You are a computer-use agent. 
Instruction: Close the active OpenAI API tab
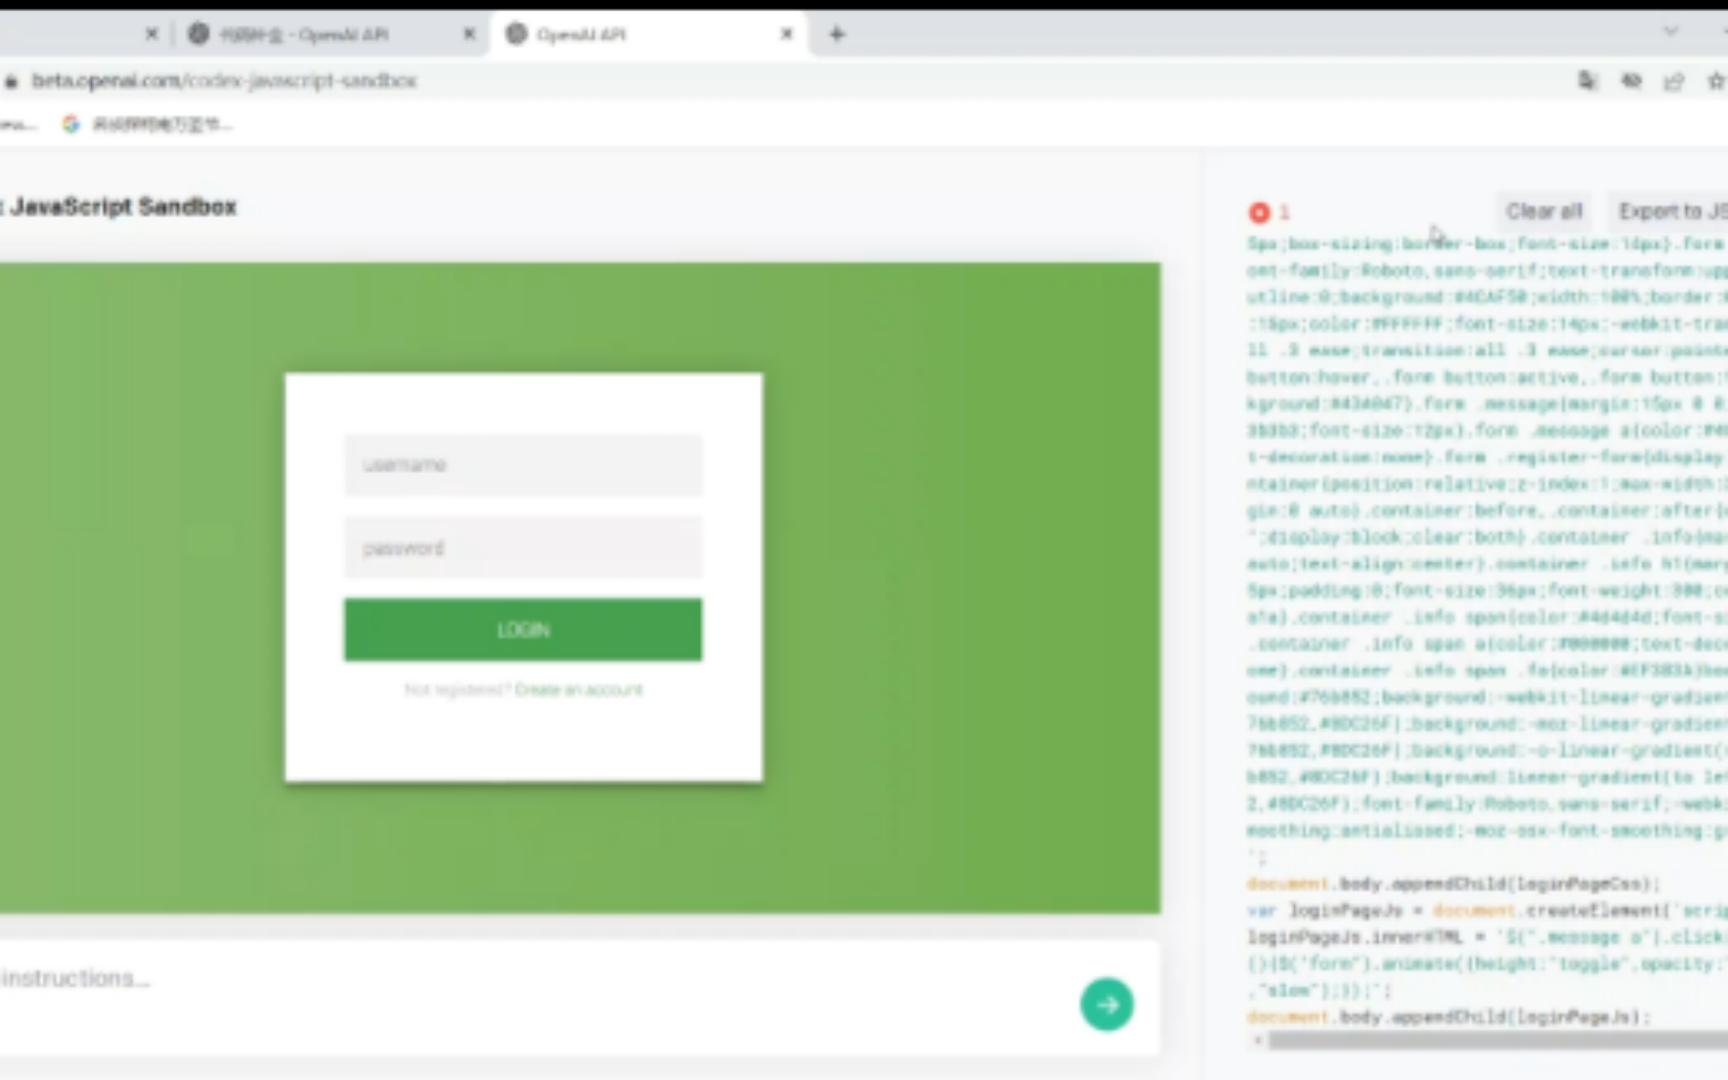tap(786, 34)
